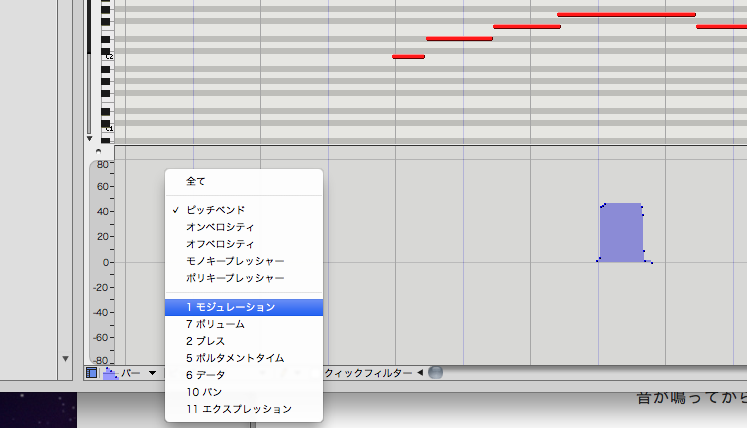747x428 pixels.
Task: Click the controller lane layout icon
Action: (92, 373)
